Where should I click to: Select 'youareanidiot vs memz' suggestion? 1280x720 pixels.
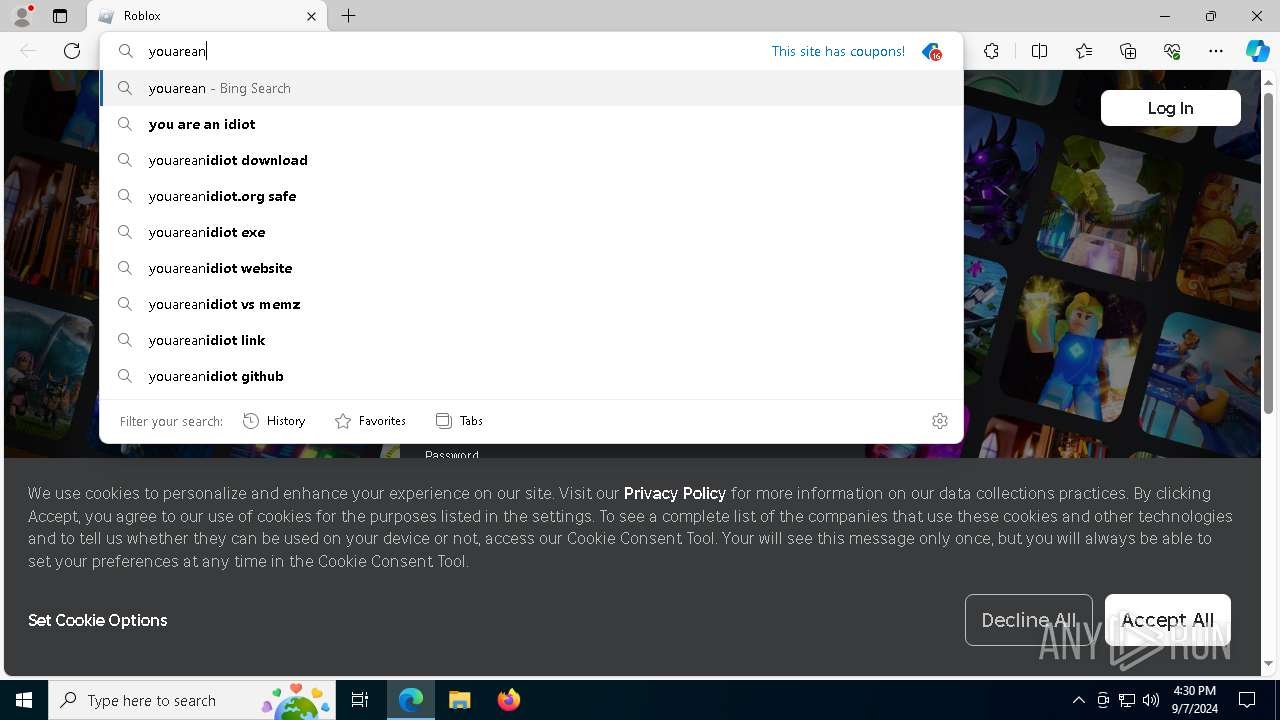tap(532, 304)
